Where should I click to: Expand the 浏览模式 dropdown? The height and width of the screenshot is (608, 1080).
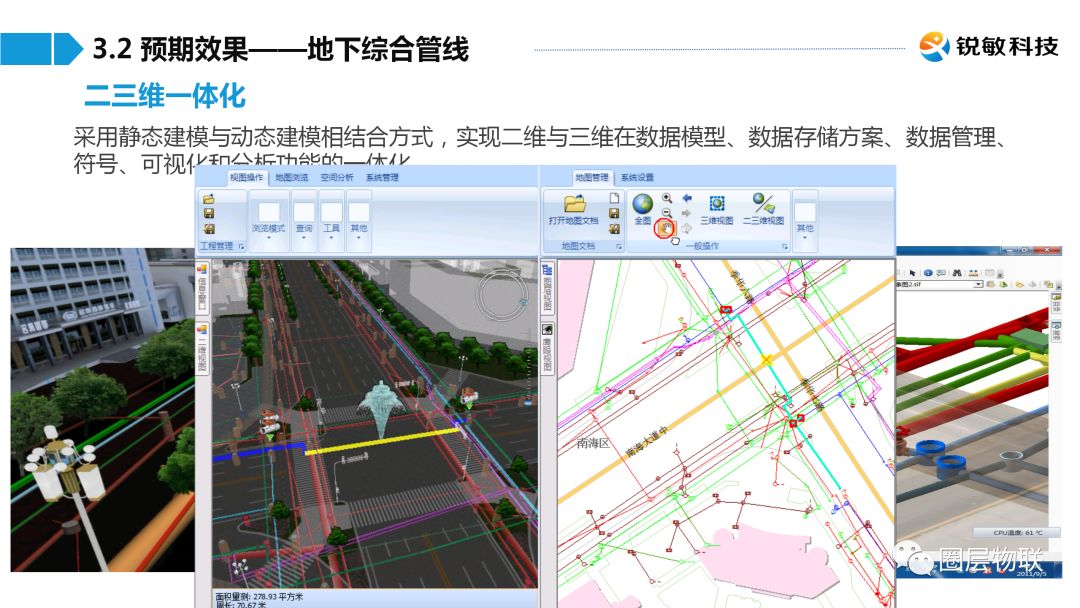tap(268, 220)
